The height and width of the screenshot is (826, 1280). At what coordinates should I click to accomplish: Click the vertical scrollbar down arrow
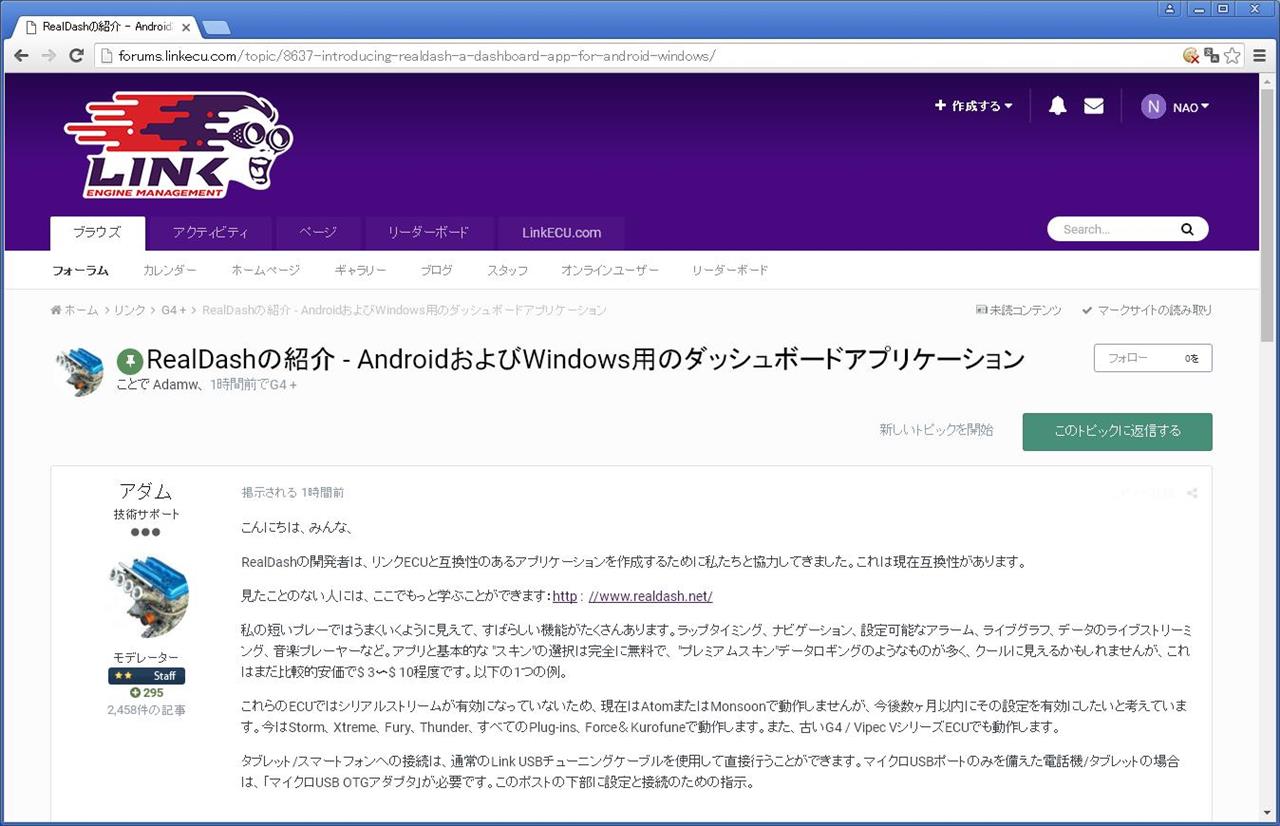tap(1267, 815)
